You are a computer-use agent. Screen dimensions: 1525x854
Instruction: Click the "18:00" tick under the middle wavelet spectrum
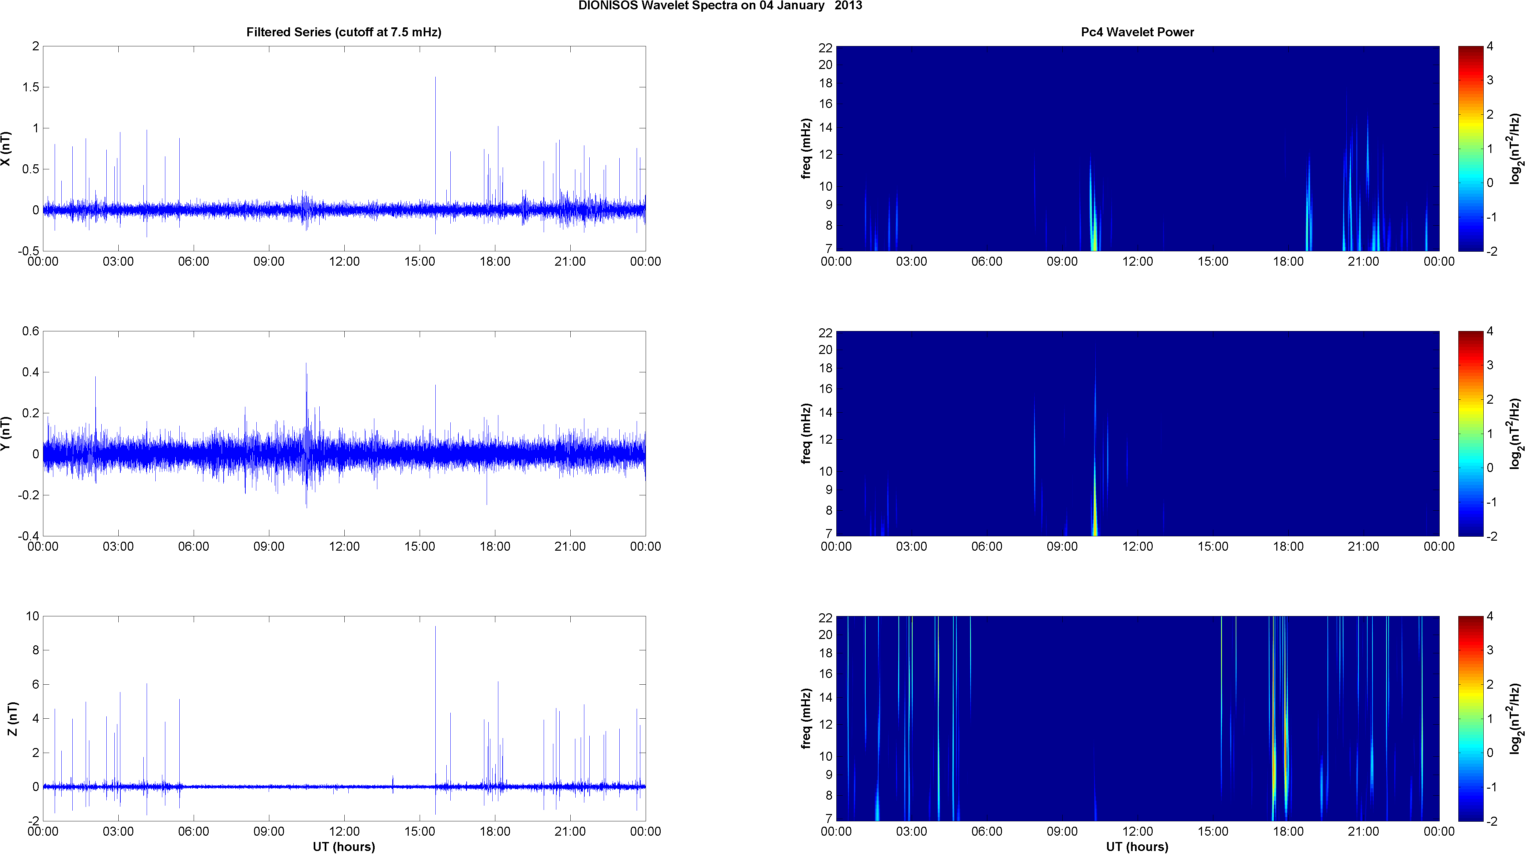pyautogui.click(x=1288, y=547)
